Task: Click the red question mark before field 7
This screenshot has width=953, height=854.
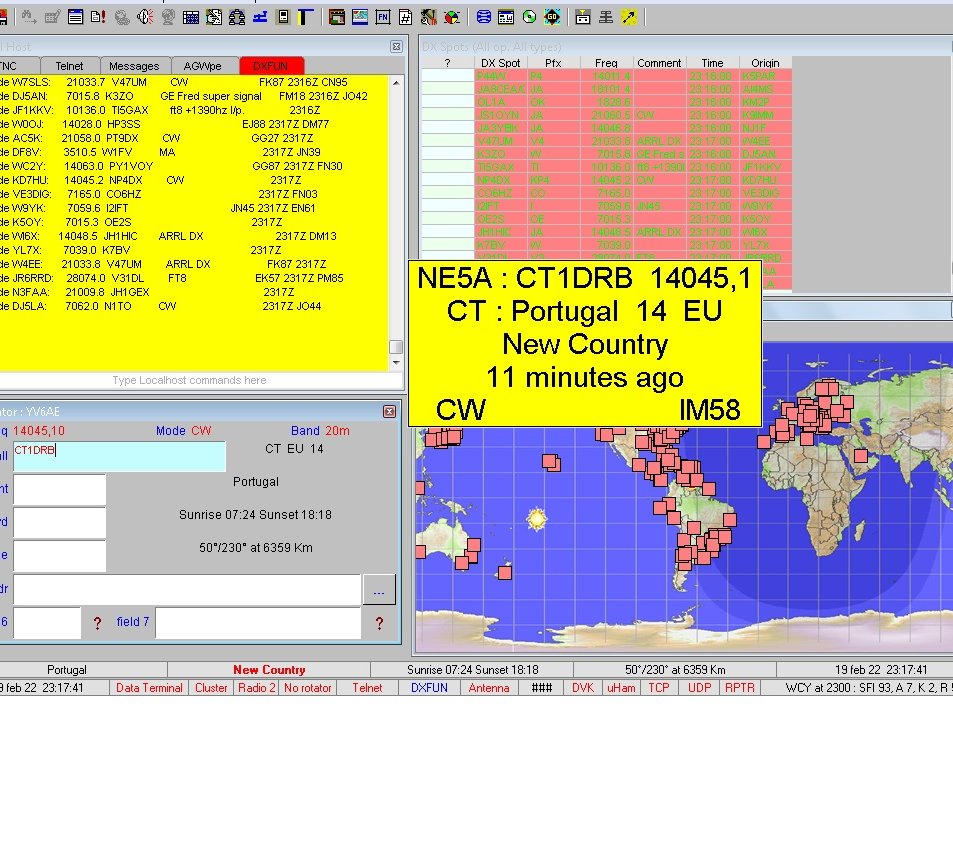Action: (x=97, y=623)
